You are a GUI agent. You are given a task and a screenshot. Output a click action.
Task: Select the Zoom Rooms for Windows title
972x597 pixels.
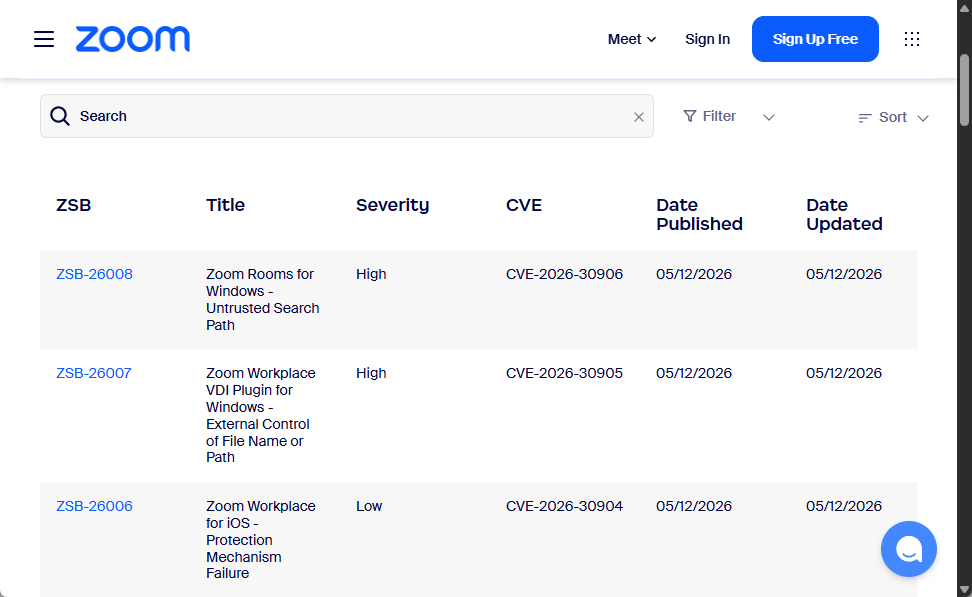(x=263, y=299)
